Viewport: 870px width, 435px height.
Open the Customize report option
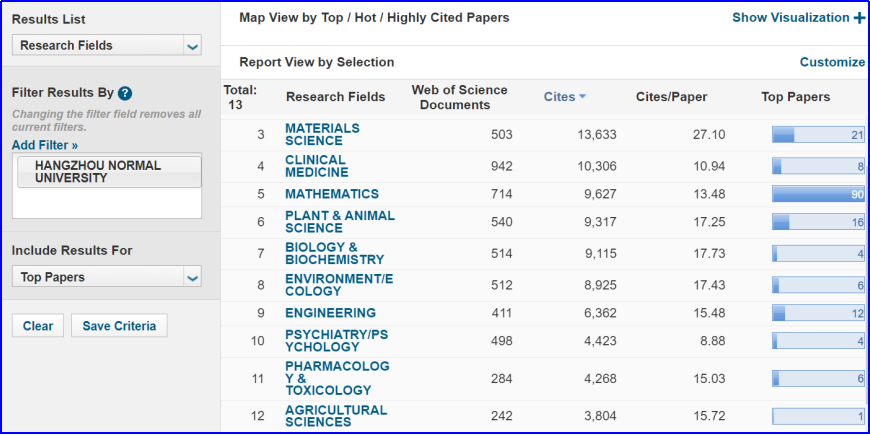click(x=832, y=62)
